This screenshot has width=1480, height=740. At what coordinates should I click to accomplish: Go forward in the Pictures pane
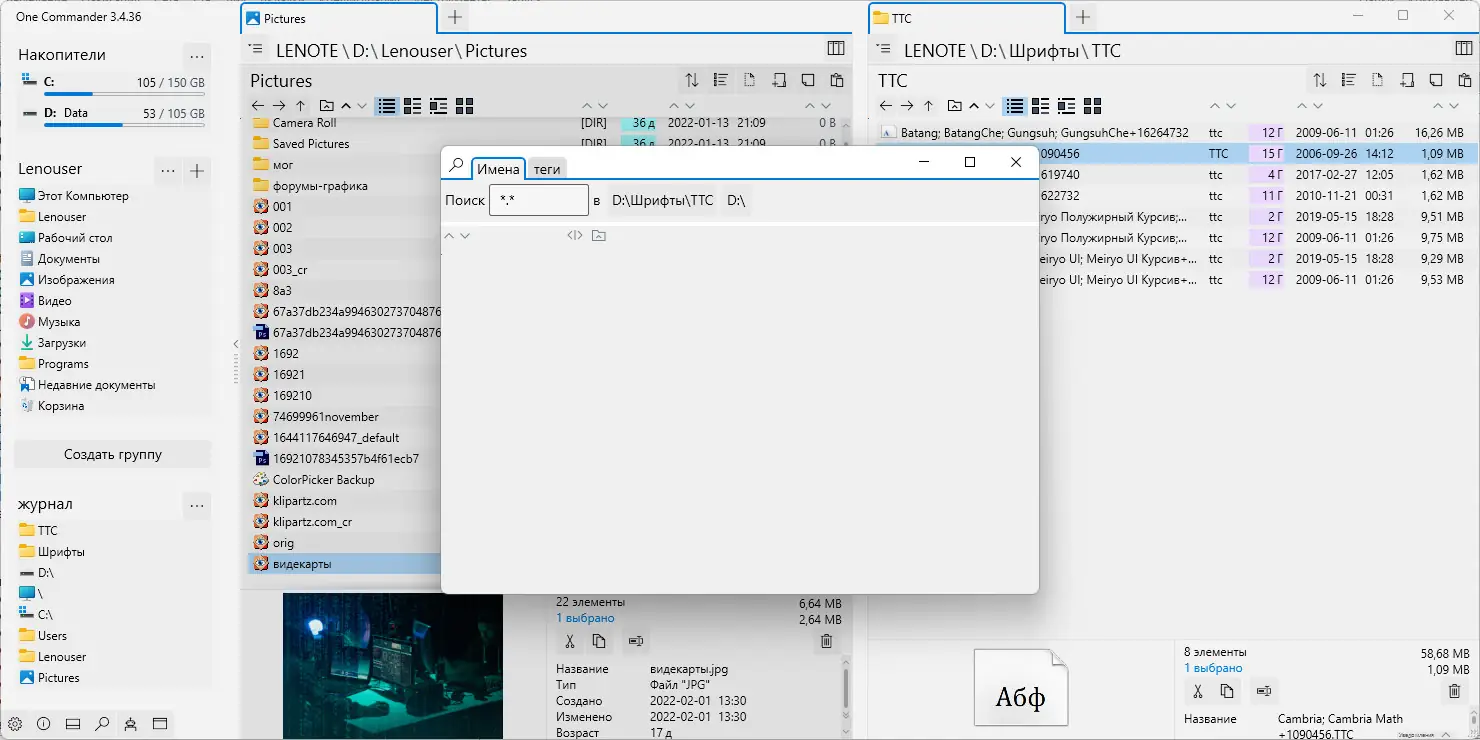click(x=279, y=105)
